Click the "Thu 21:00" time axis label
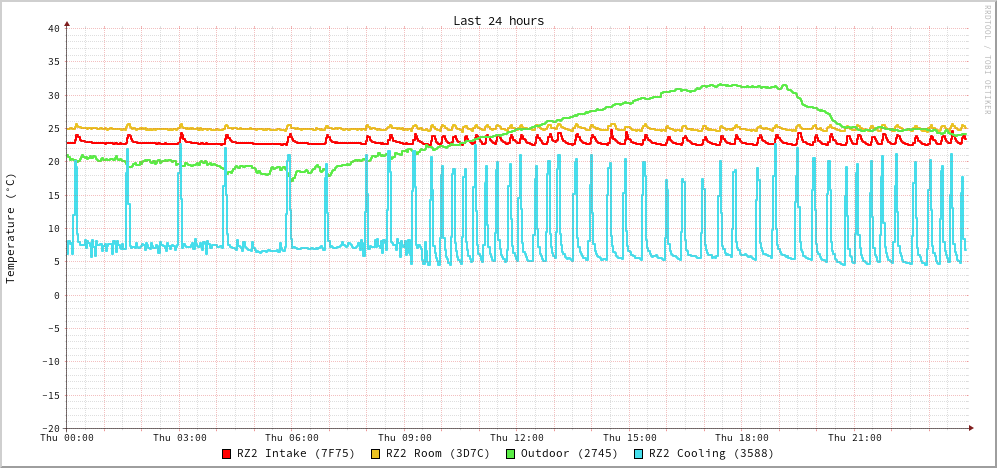Screen dimensions: 997x468 click(x=855, y=438)
